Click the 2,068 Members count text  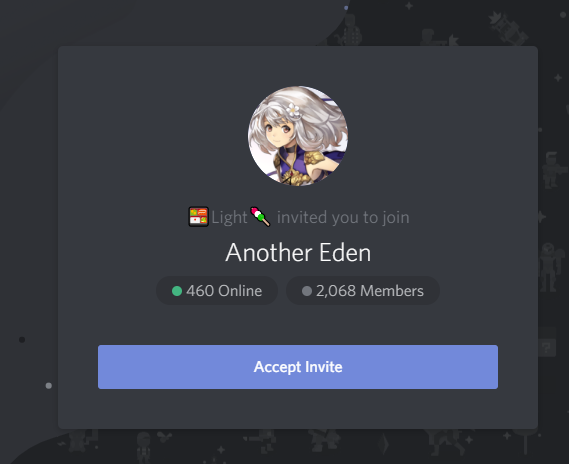point(370,291)
